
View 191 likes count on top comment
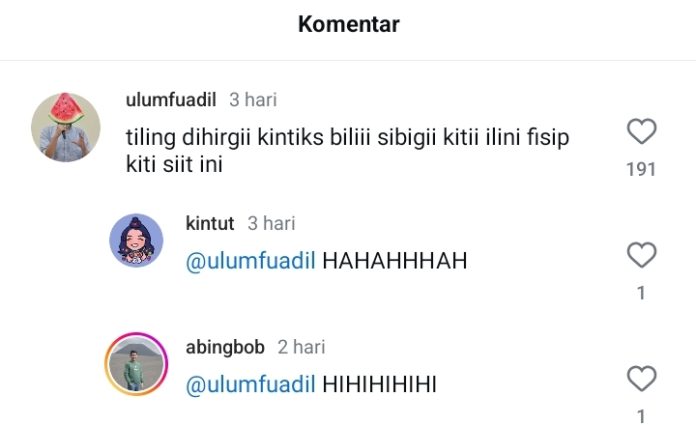tap(641, 169)
